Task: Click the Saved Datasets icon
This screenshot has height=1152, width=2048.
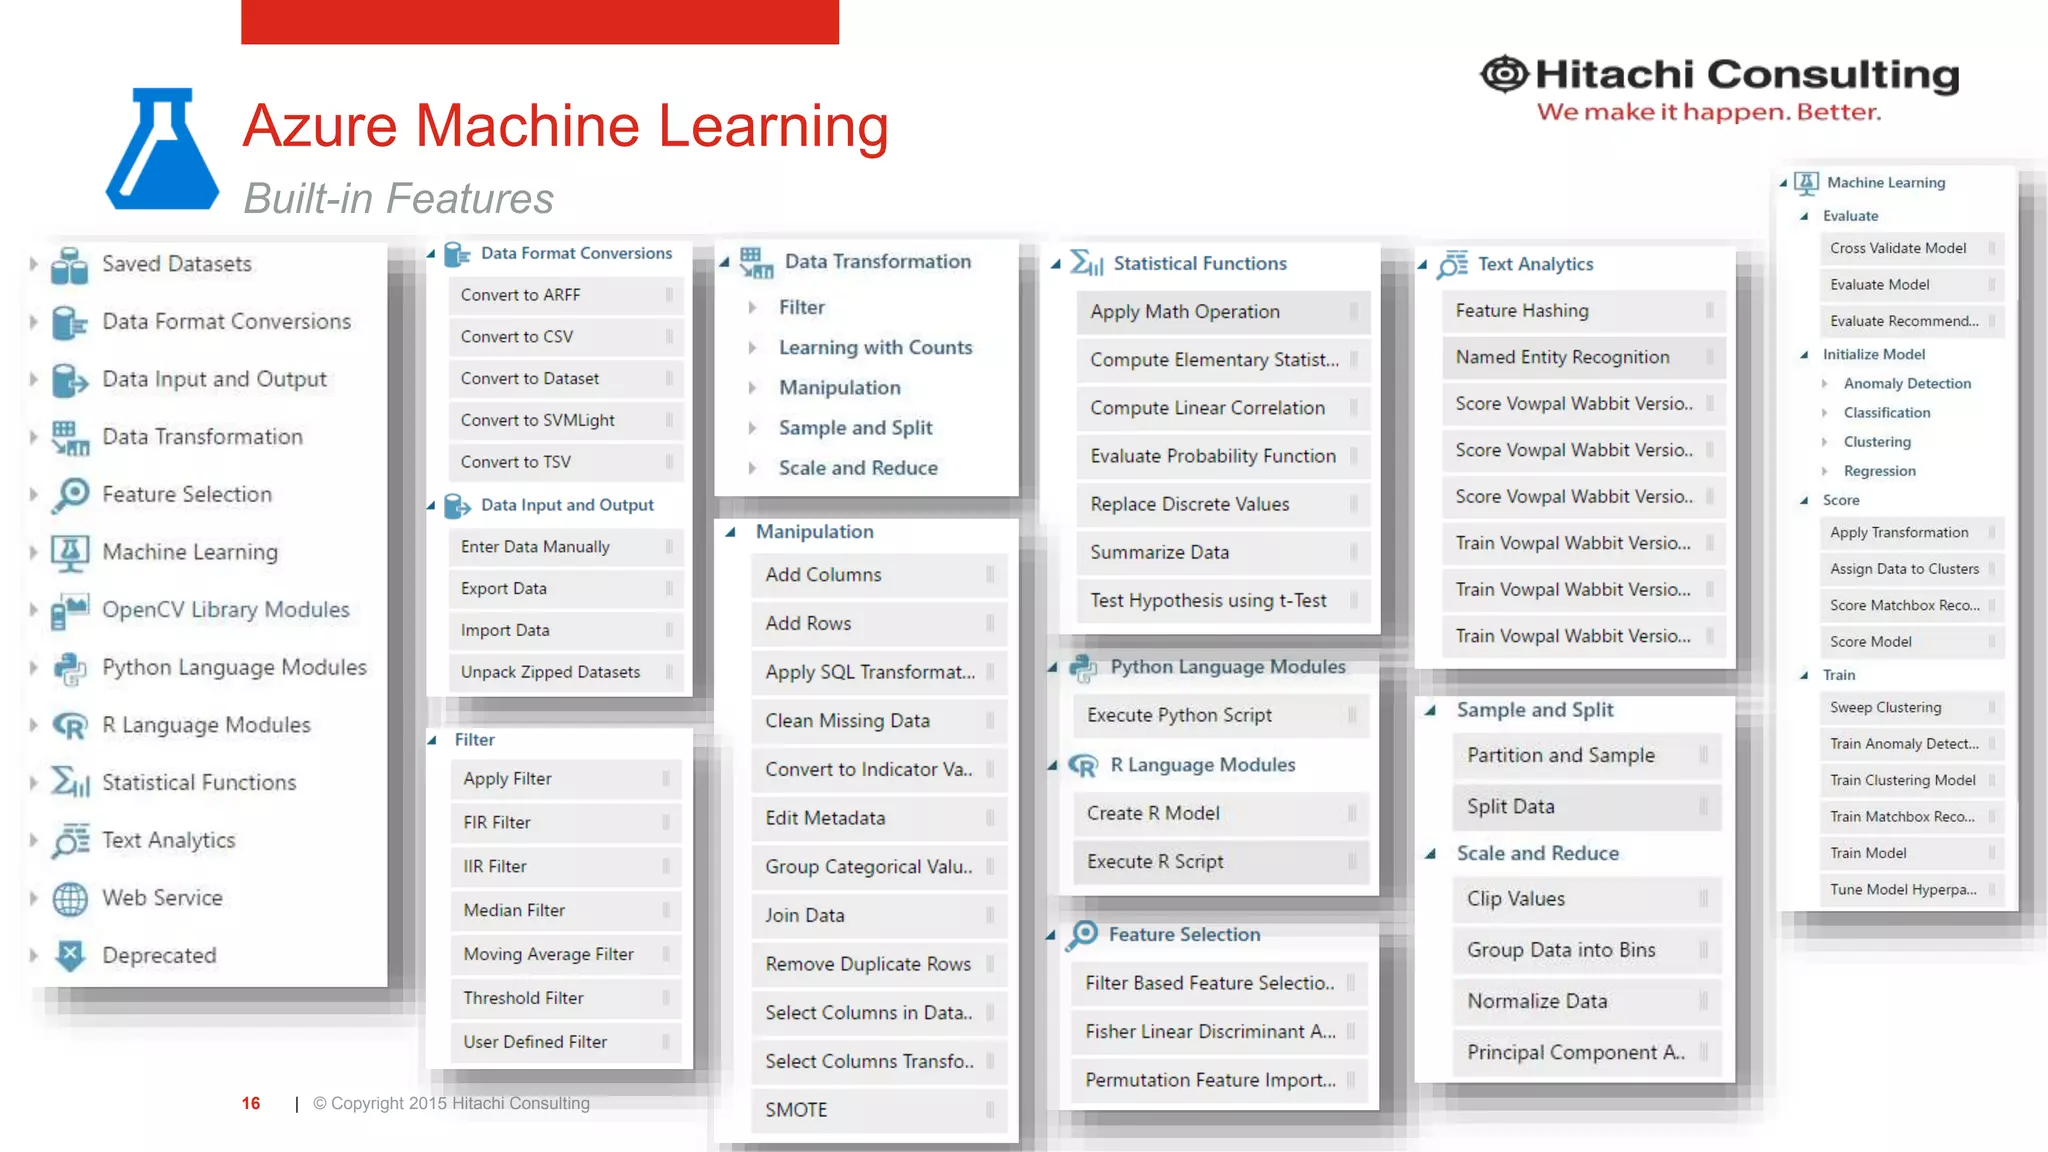Action: pos(70,265)
